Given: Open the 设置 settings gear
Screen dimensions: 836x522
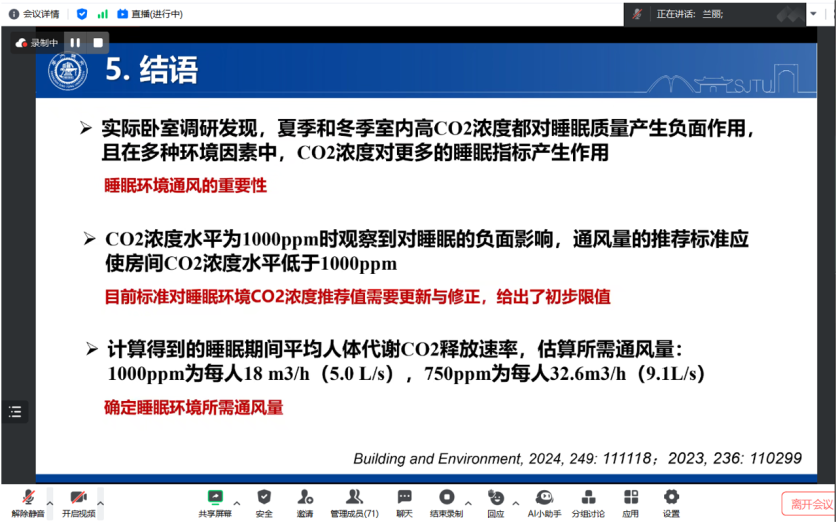Looking at the screenshot, I should tap(671, 500).
